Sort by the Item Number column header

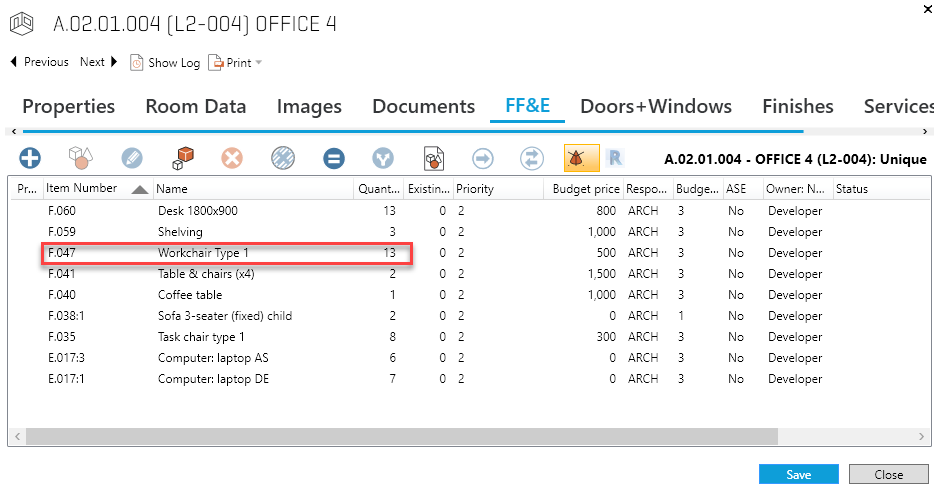pos(82,188)
